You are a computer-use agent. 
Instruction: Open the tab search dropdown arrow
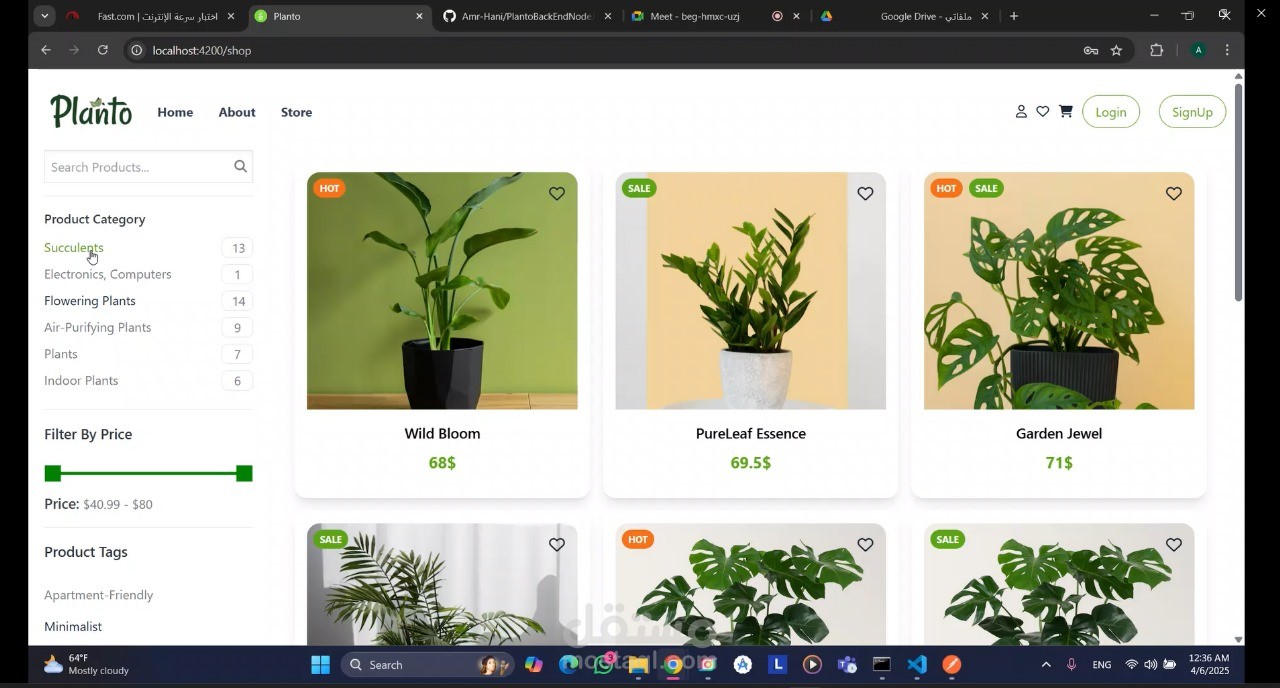[x=44, y=16]
